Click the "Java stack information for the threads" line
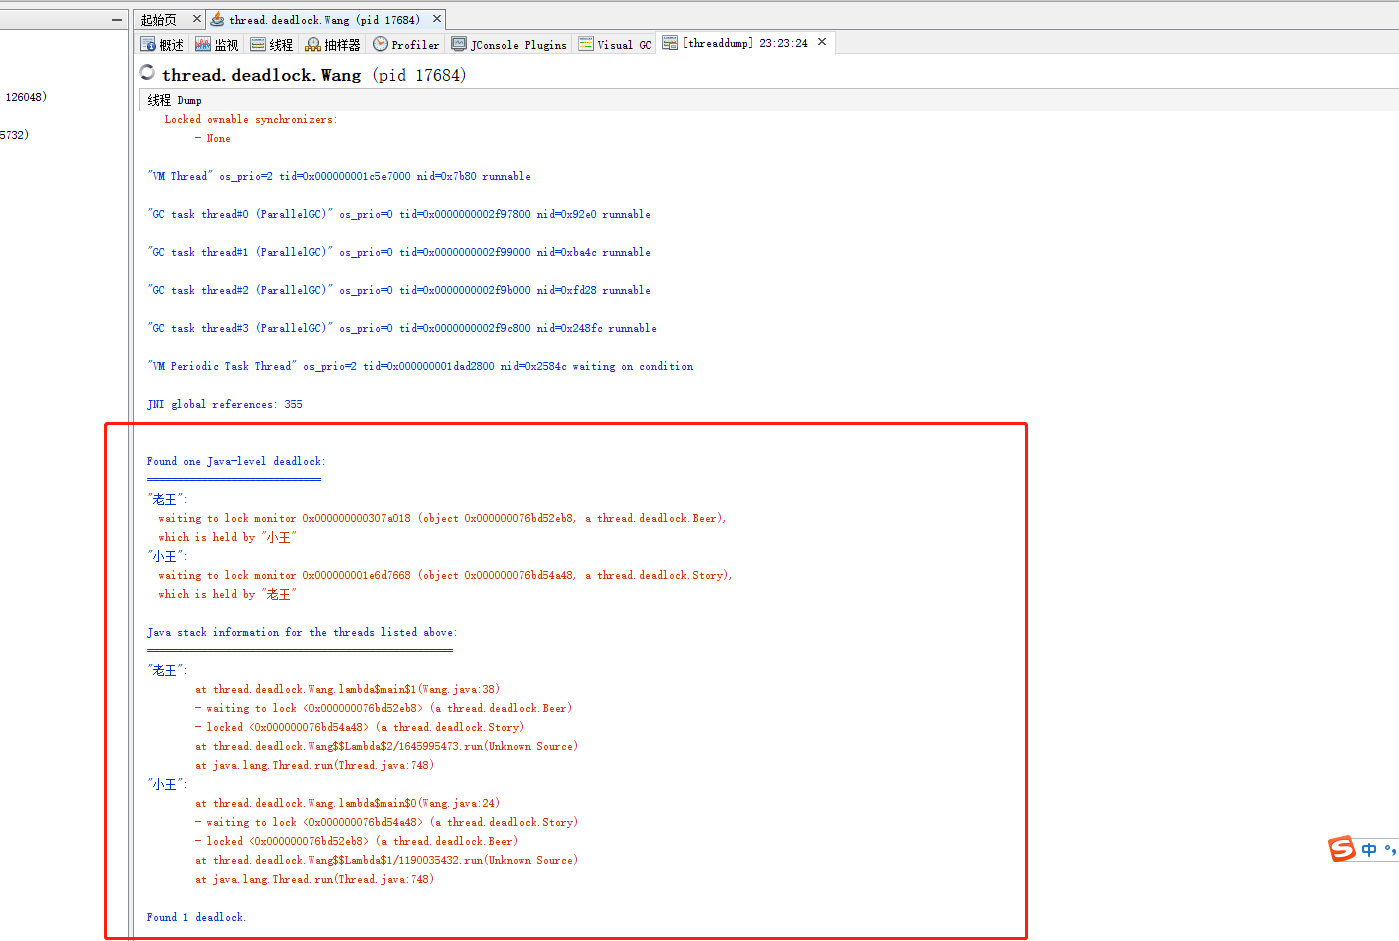This screenshot has height=941, width=1399. (302, 632)
